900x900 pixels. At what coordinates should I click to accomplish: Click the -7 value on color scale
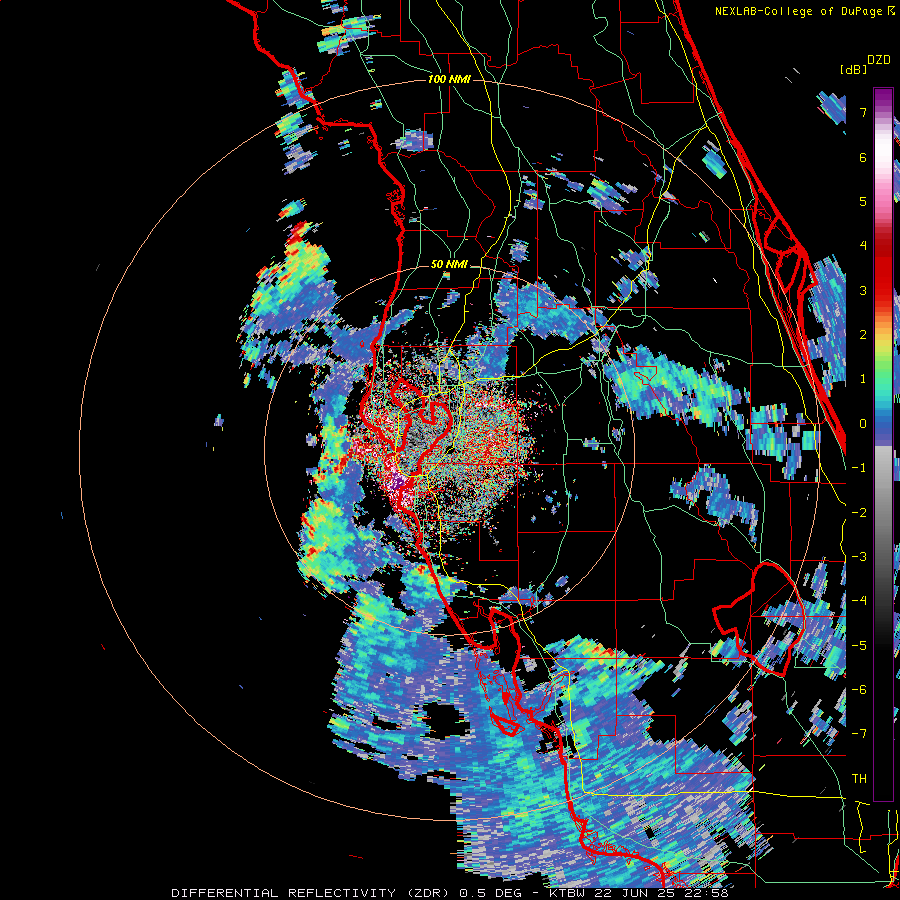(x=859, y=734)
